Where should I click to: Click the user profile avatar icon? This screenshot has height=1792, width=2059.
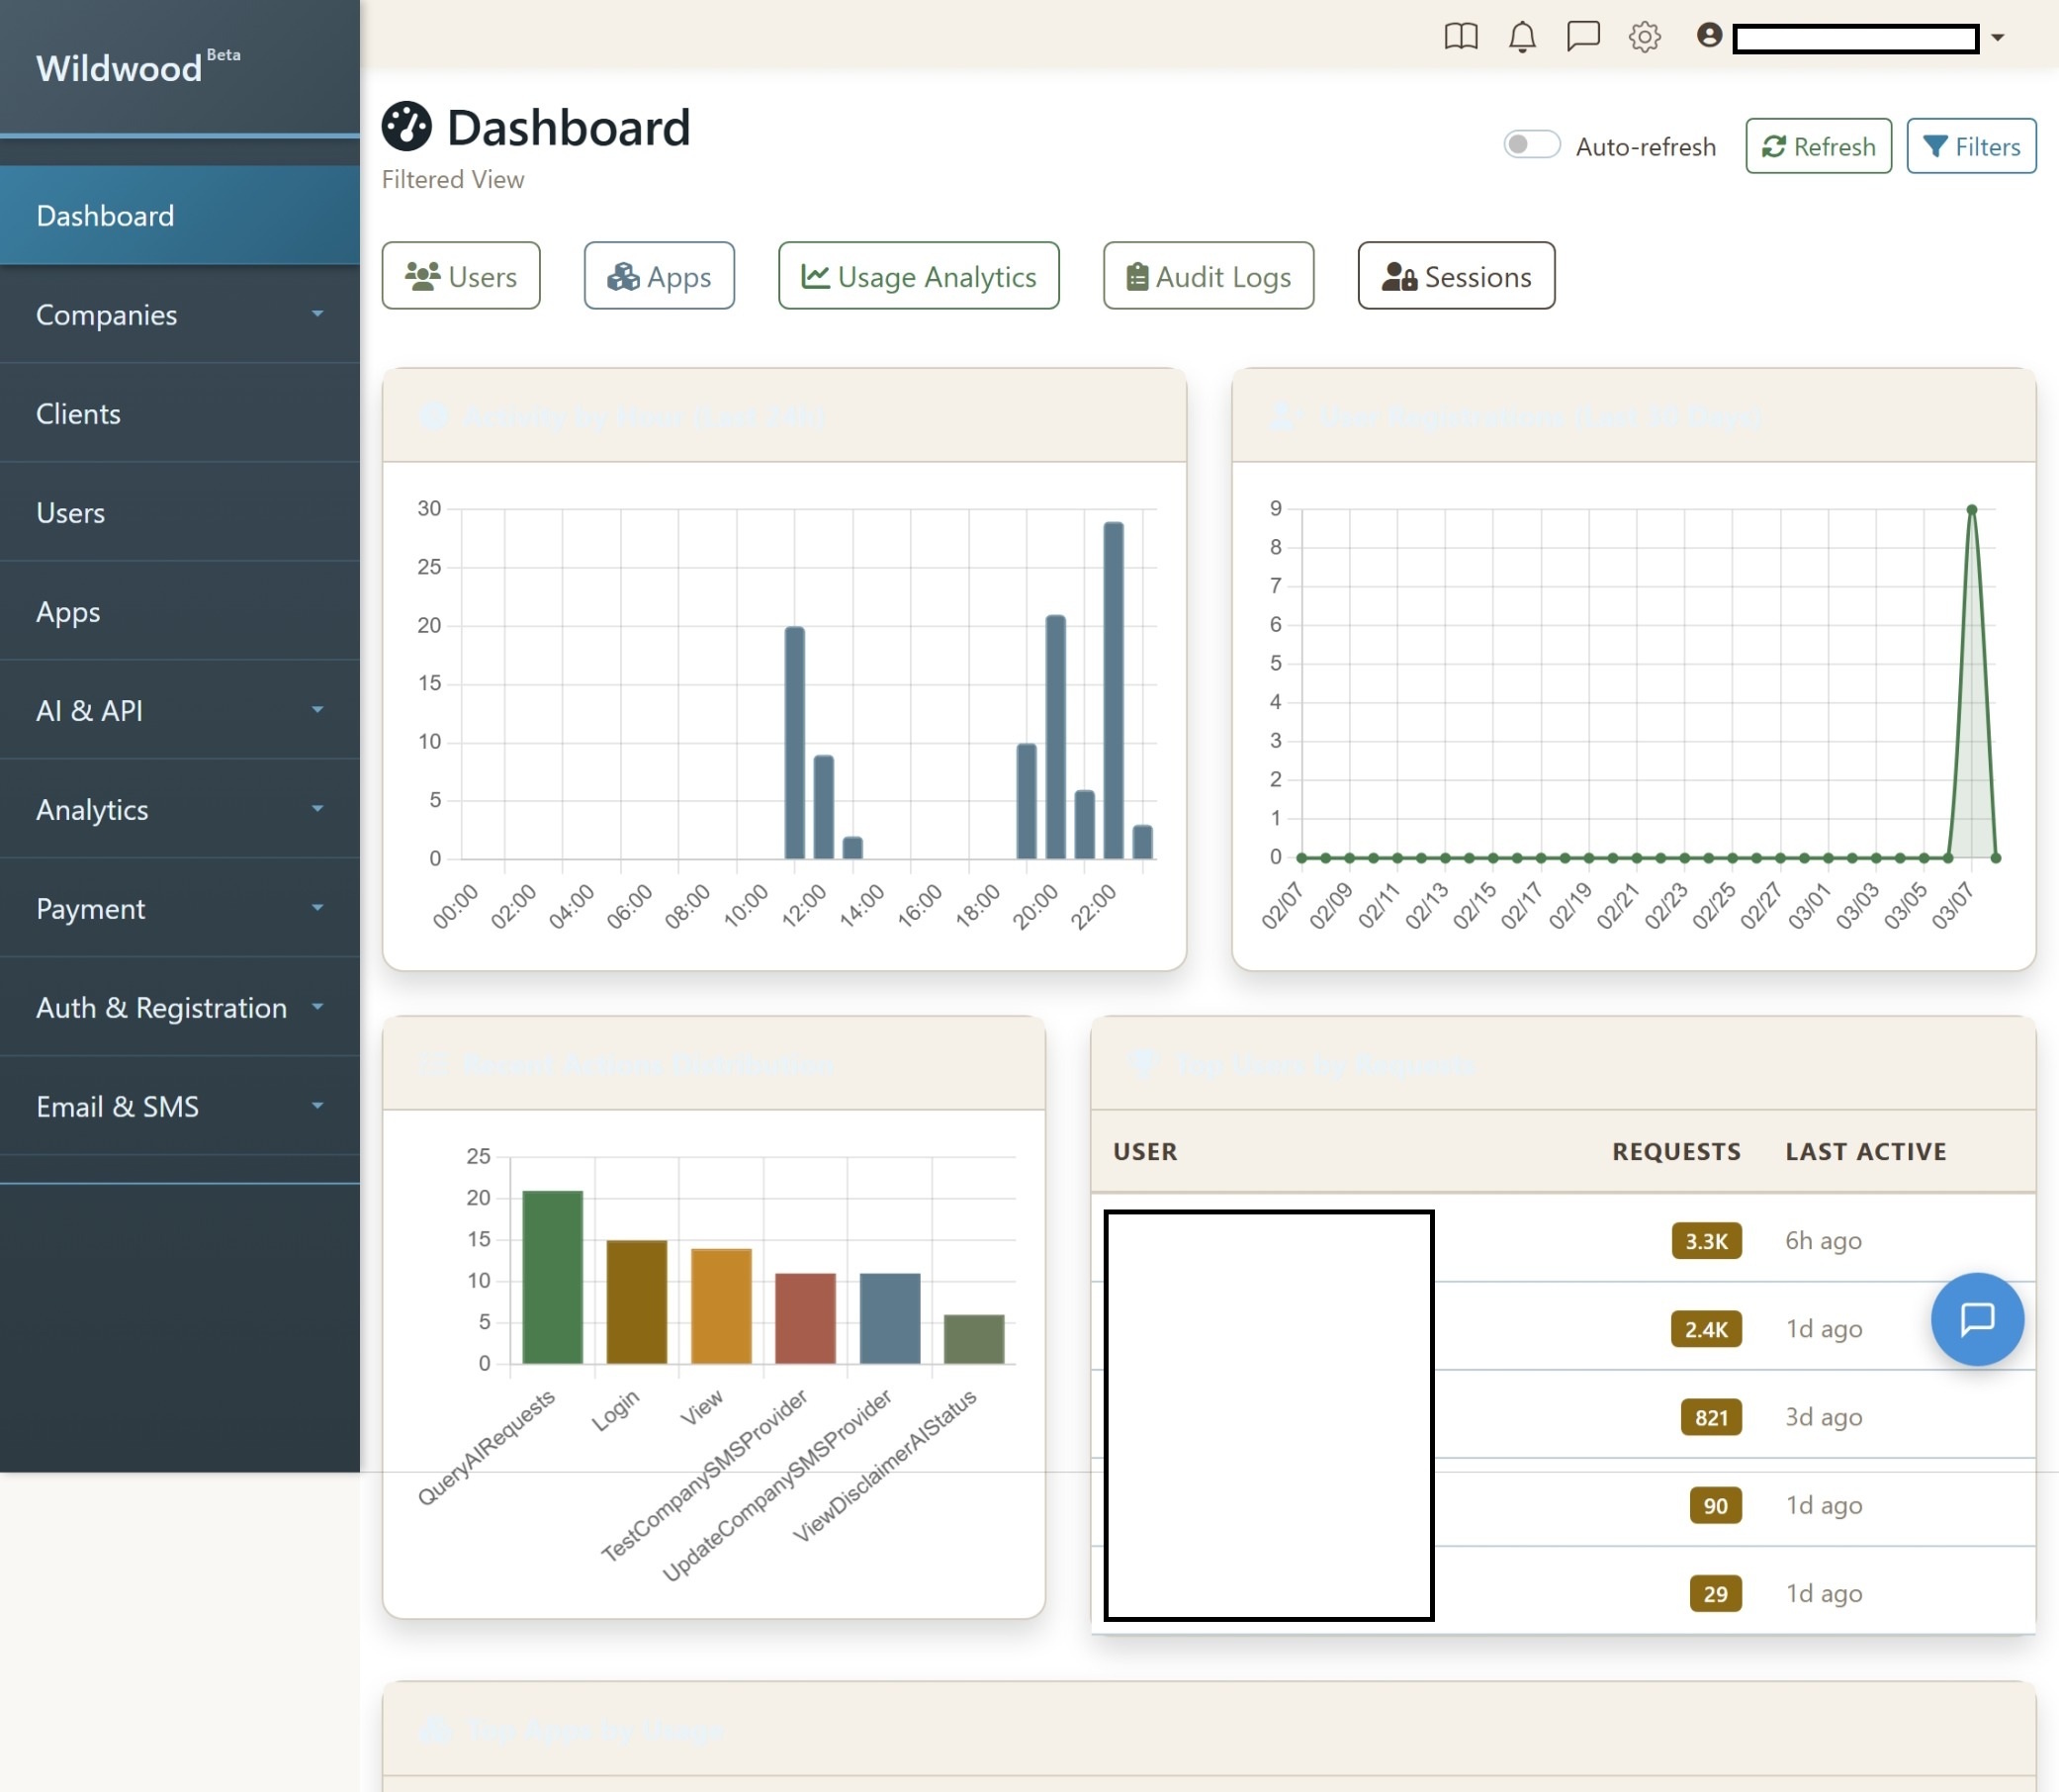pos(1709,37)
